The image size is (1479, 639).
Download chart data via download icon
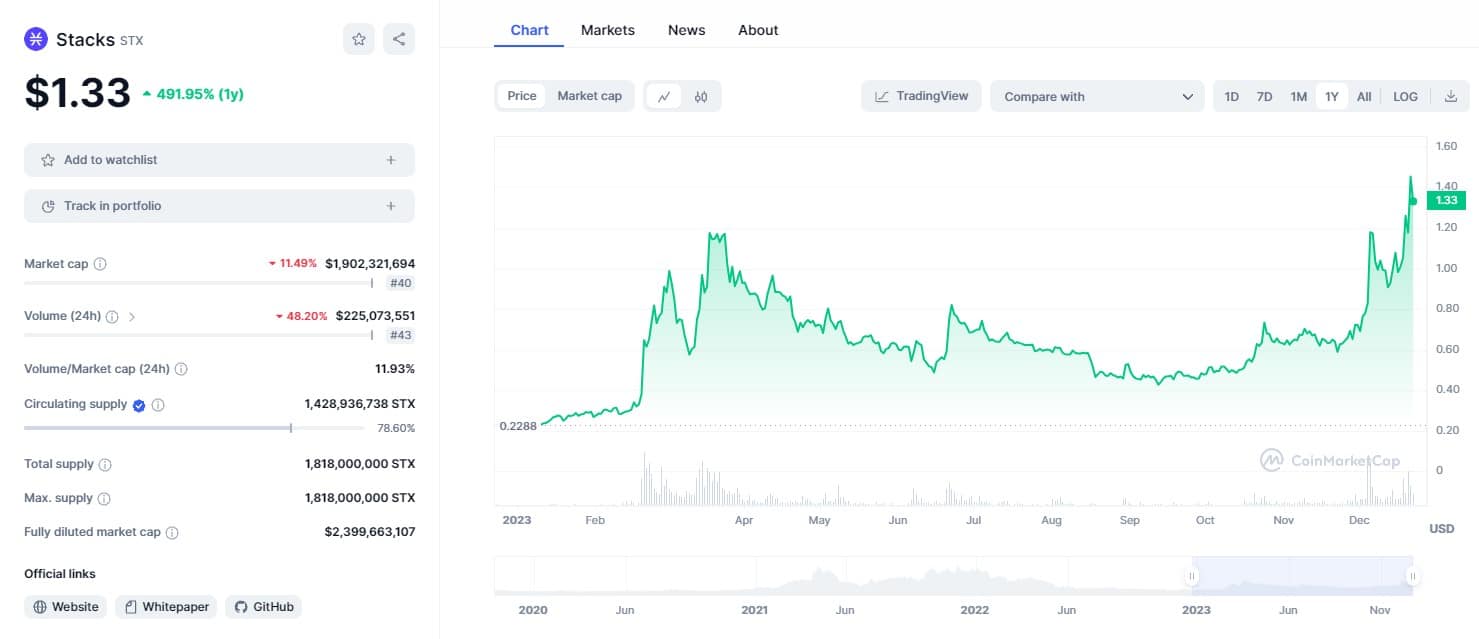[x=1451, y=96]
